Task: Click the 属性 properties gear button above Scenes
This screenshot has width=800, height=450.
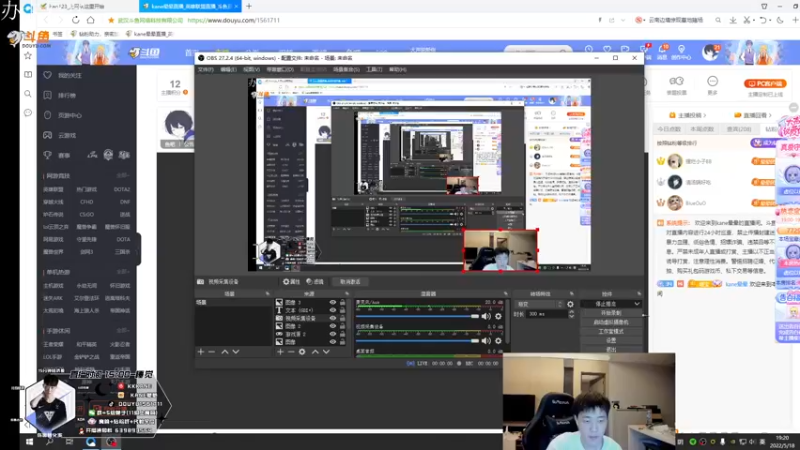Action: coord(291,282)
